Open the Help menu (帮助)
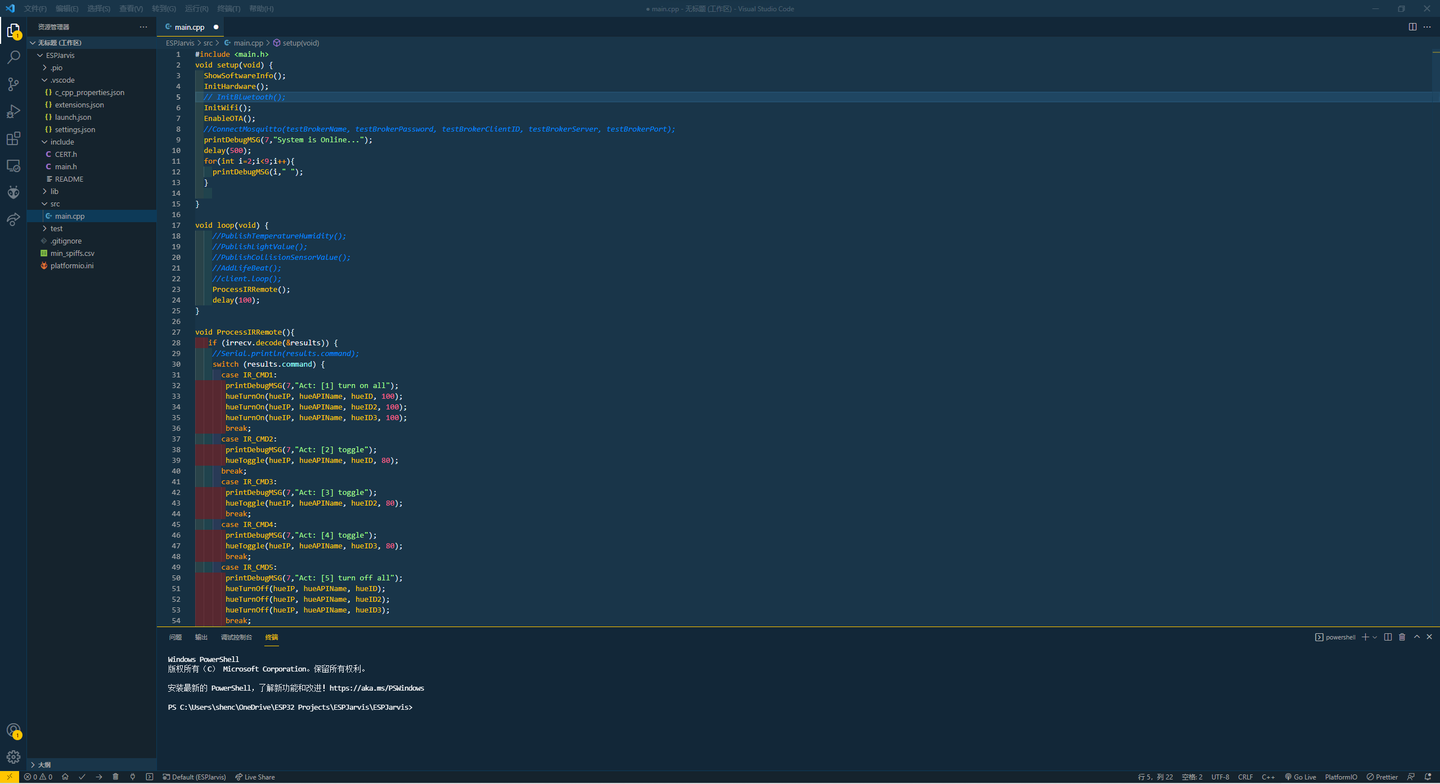The height and width of the screenshot is (784, 1440). coord(261,9)
